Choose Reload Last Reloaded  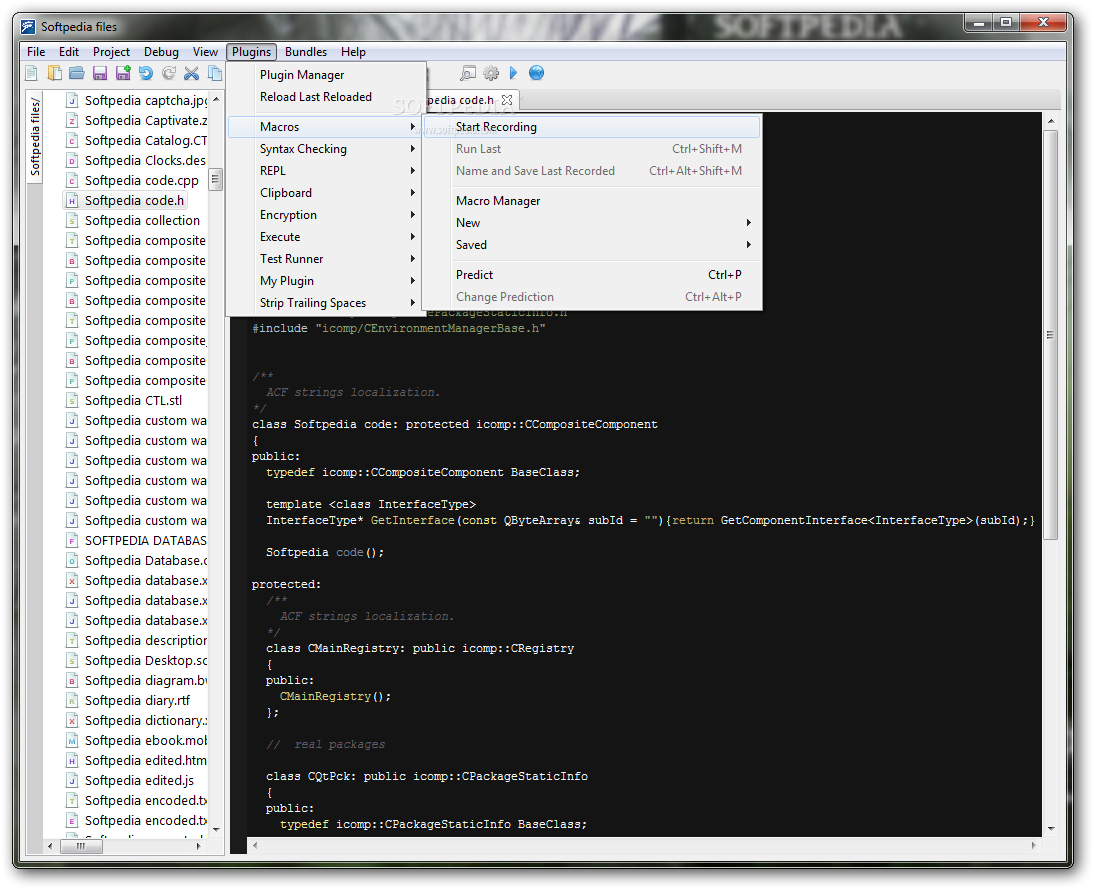click(325, 97)
